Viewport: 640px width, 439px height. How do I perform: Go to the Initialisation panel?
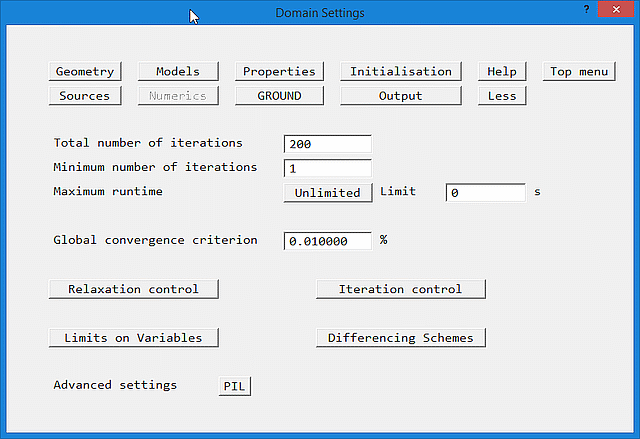tap(401, 72)
